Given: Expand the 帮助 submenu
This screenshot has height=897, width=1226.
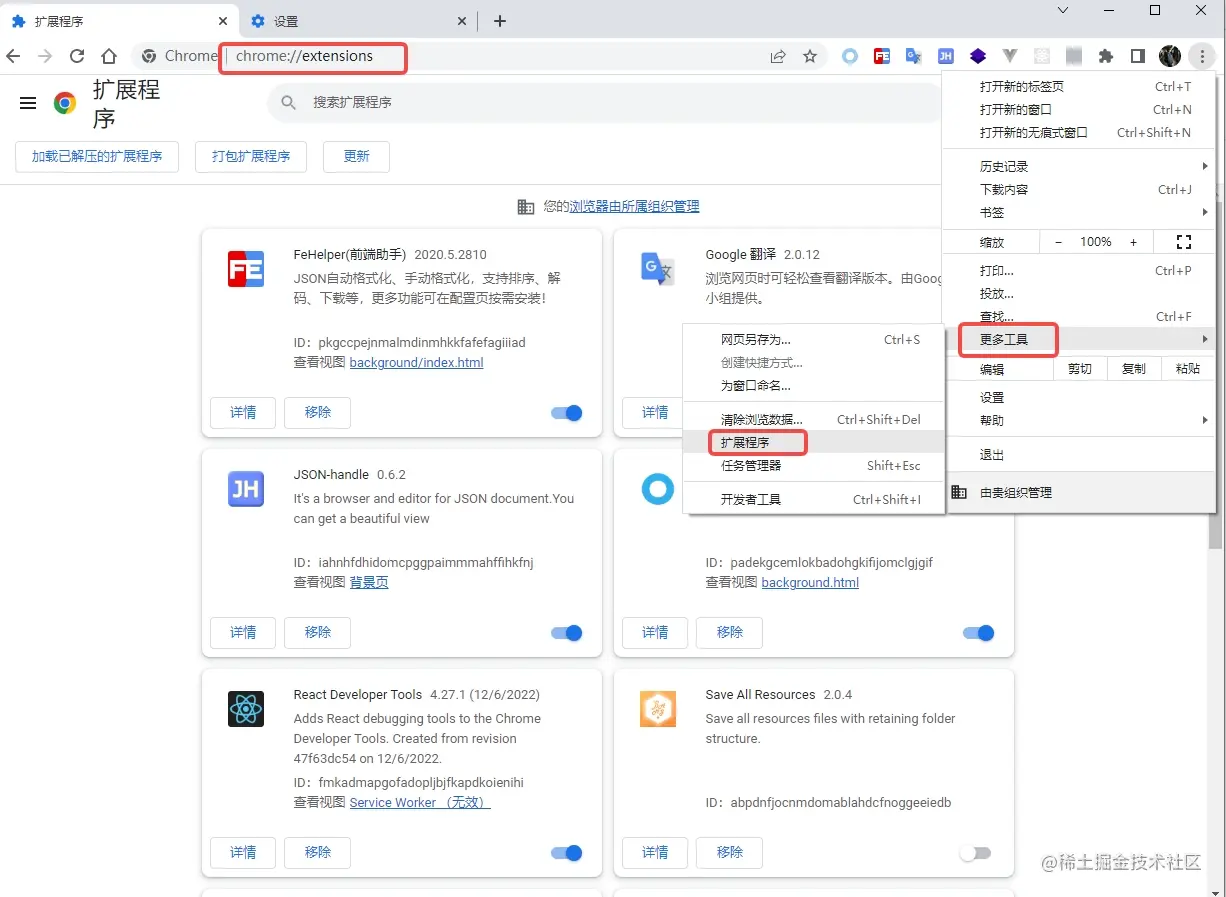Looking at the screenshot, I should tap(1080, 420).
